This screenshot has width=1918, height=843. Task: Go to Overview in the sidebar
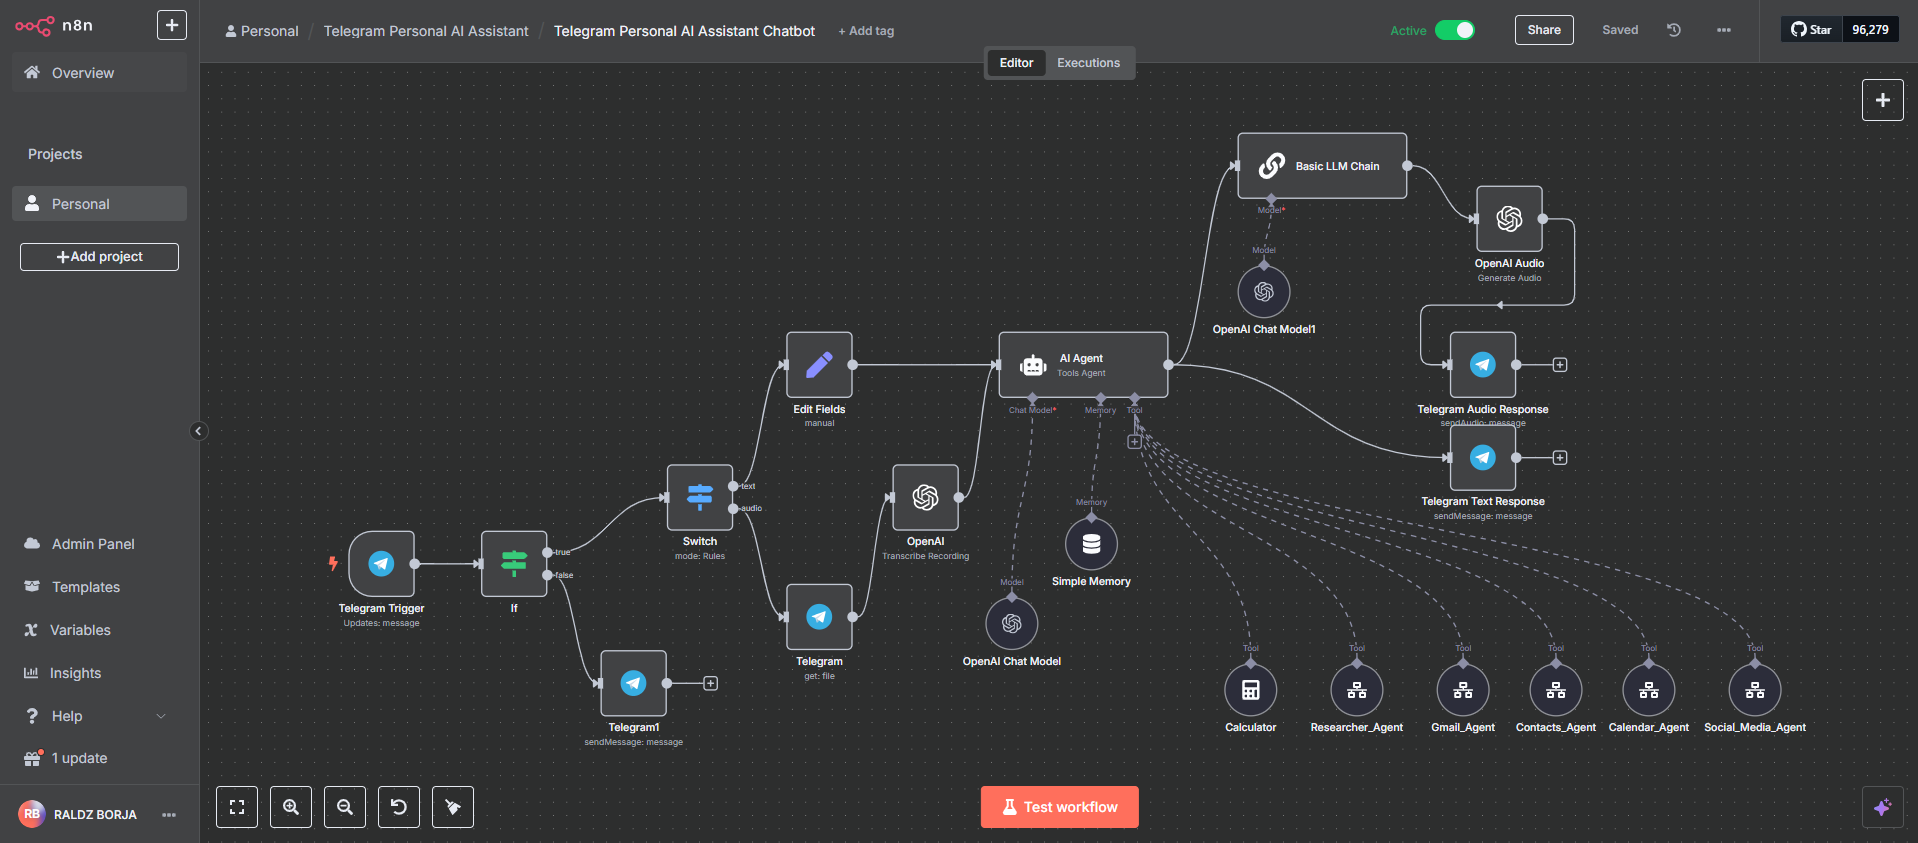coord(99,73)
